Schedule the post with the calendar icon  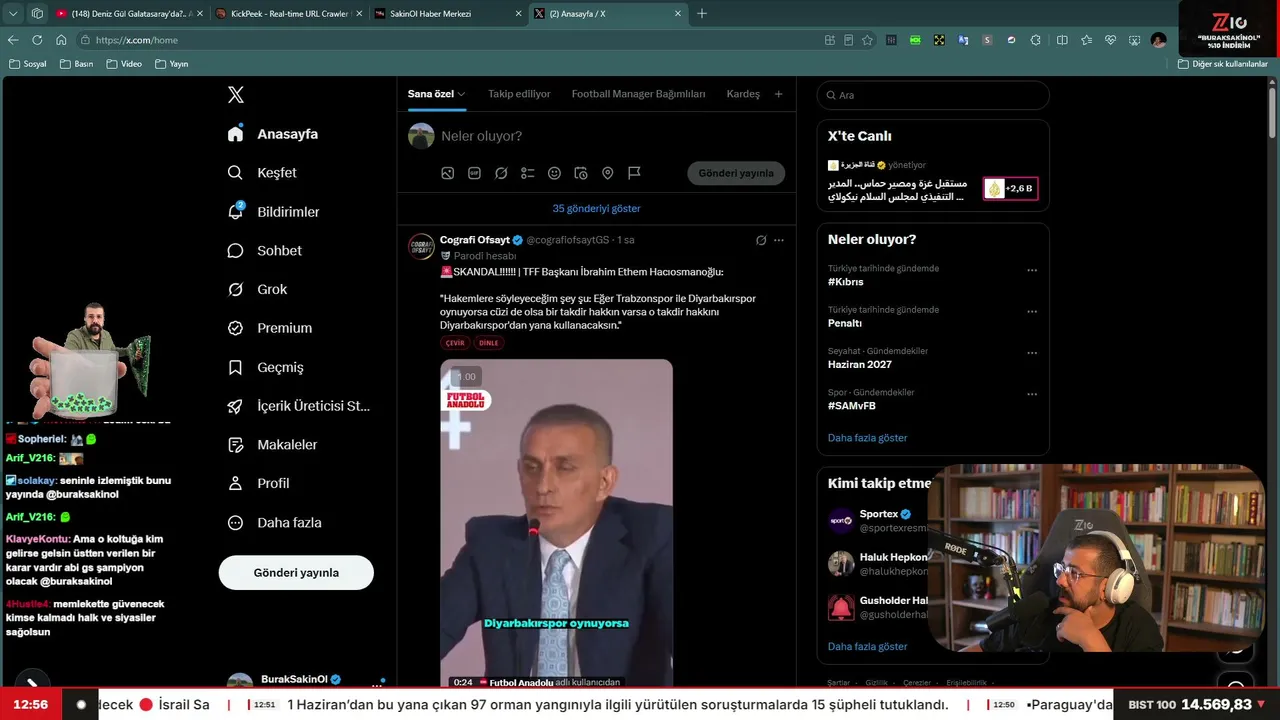pos(581,173)
